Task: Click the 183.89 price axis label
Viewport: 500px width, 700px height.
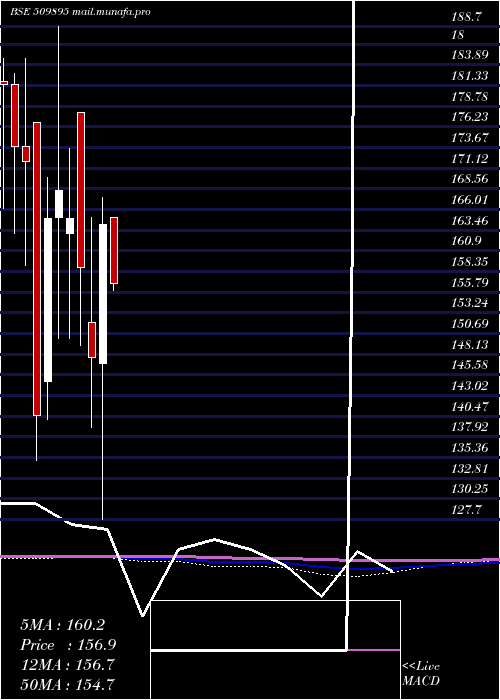Action: click(x=470, y=55)
